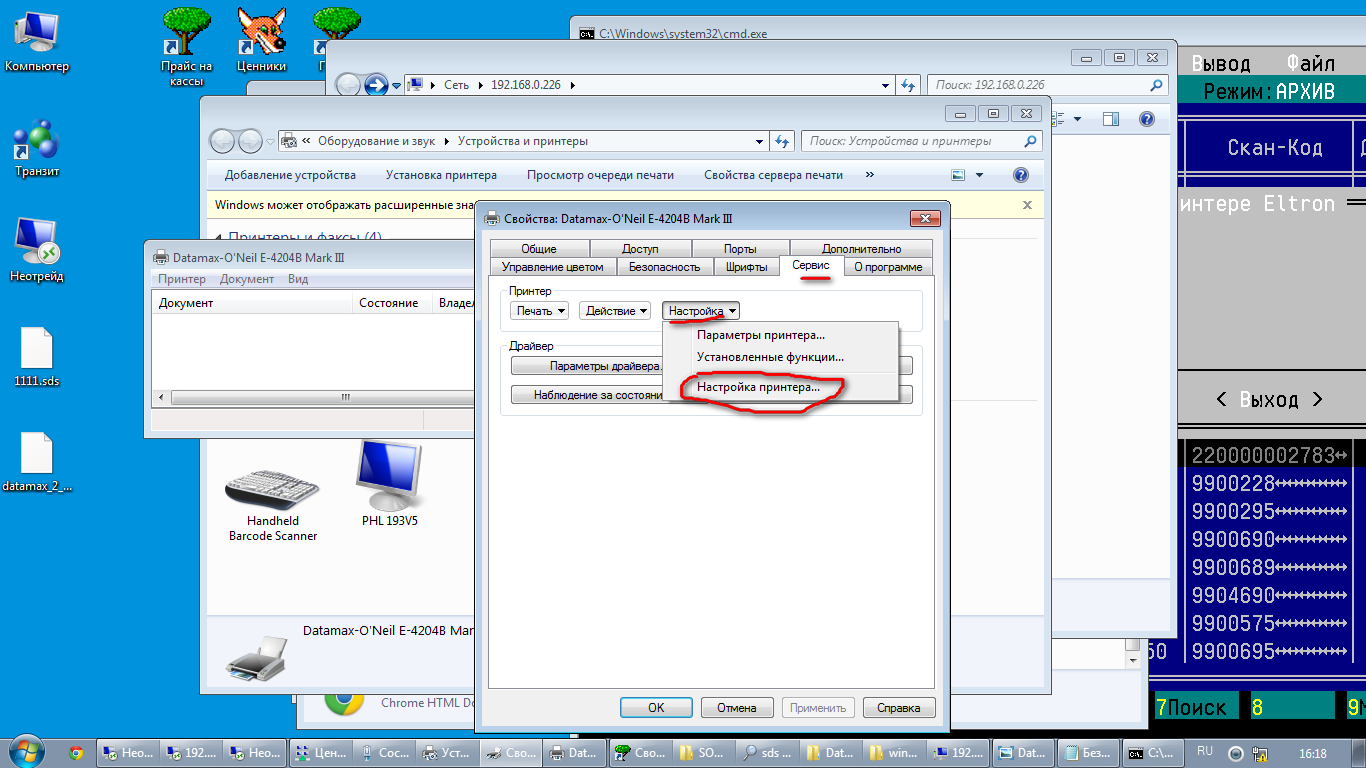
Task: Open the Принтер menu in print queue window
Action: pos(182,279)
